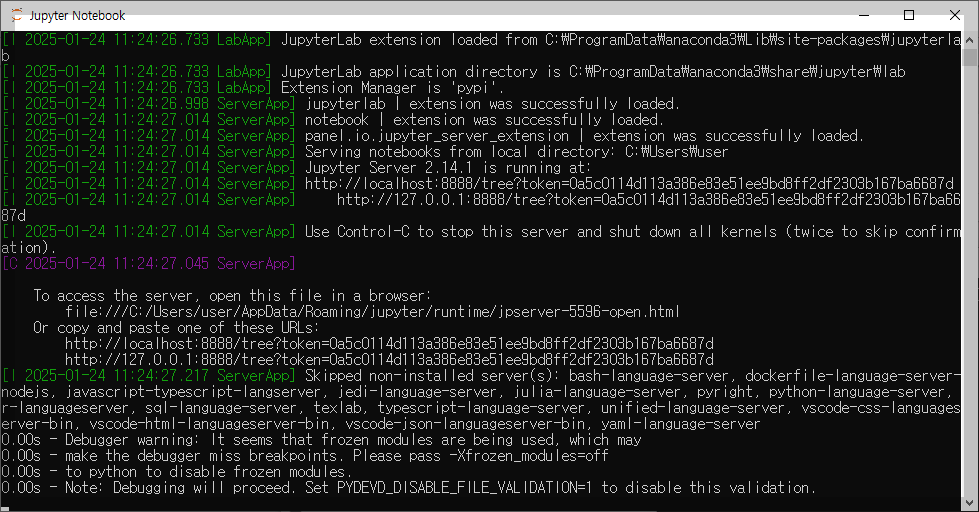The width and height of the screenshot is (979, 512).
Task: Click the localhost:8888 URL under 'copy and paste'
Action: click(x=389, y=343)
